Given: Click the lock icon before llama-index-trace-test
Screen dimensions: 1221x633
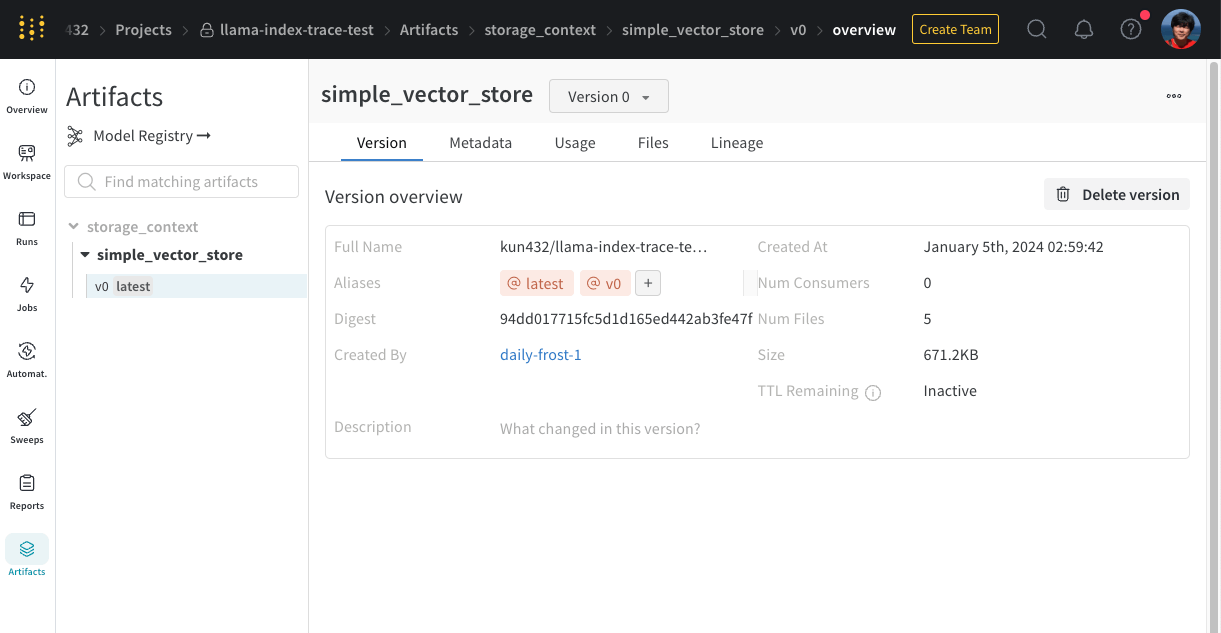Looking at the screenshot, I should [207, 30].
